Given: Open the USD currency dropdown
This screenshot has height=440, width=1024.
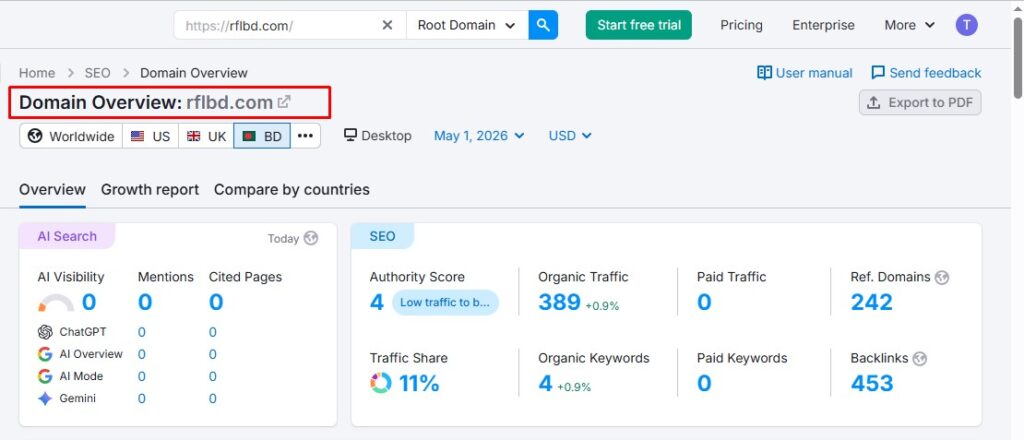Looking at the screenshot, I should point(570,136).
